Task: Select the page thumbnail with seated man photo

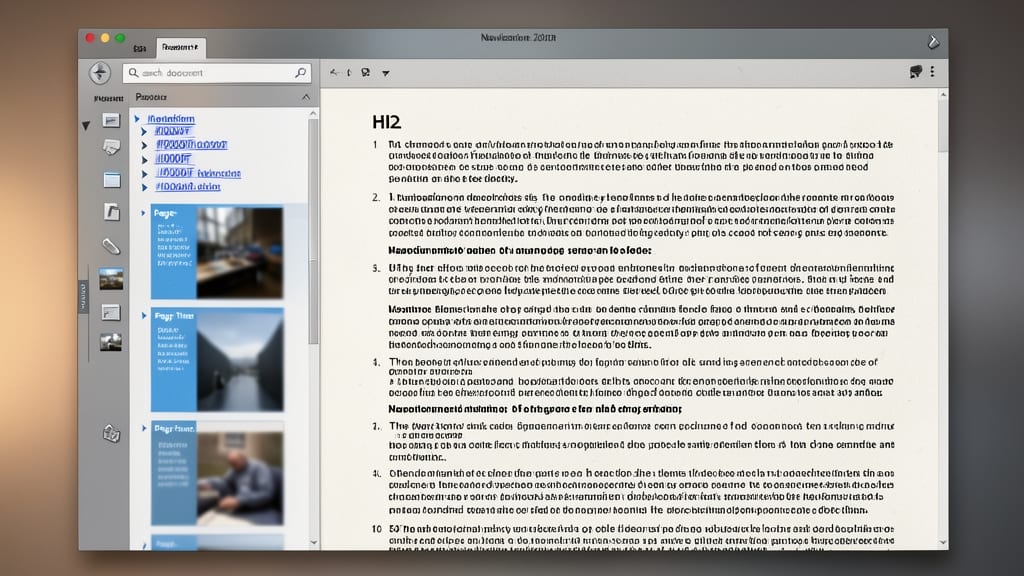Action: [x=217, y=473]
